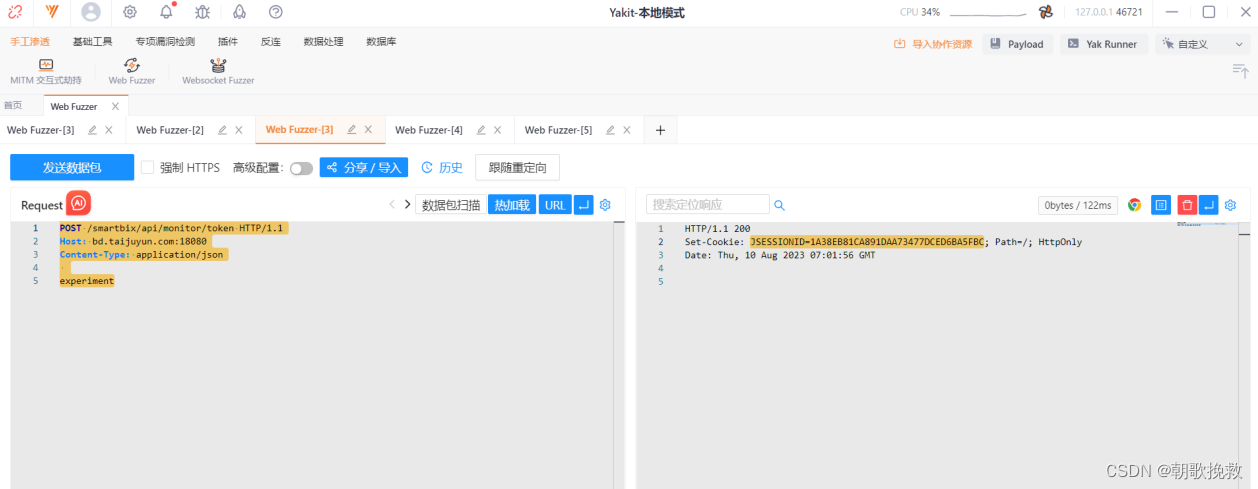The width and height of the screenshot is (1258, 489).
Task: Open the user profile avatar
Action: [91, 12]
